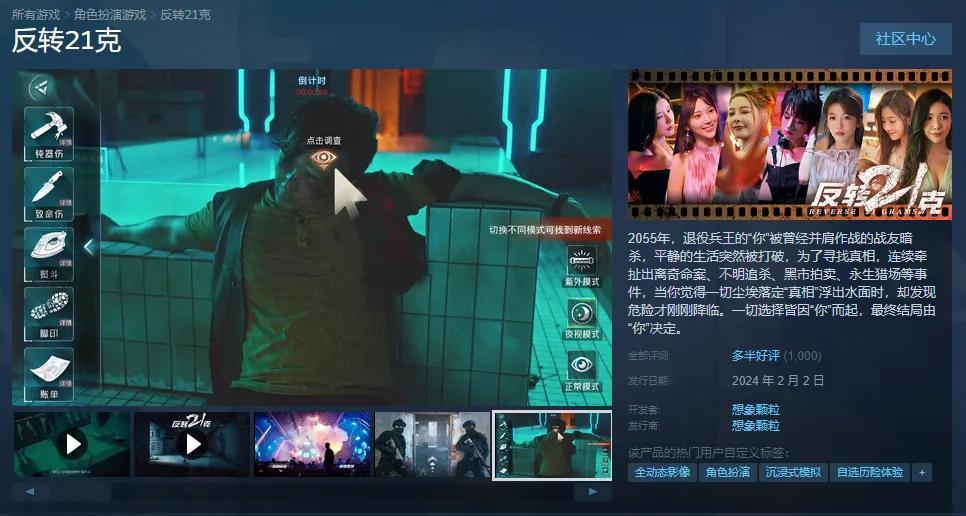Screen dimensions: 966x516
Task: Click the thumbnail strip right arrow
Action: coord(593,491)
